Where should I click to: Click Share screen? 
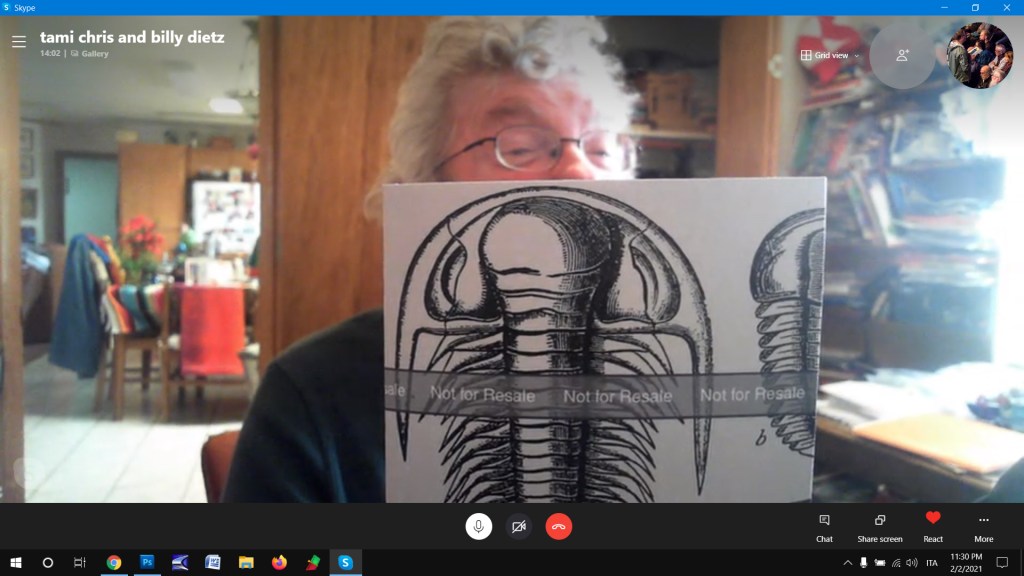879,527
